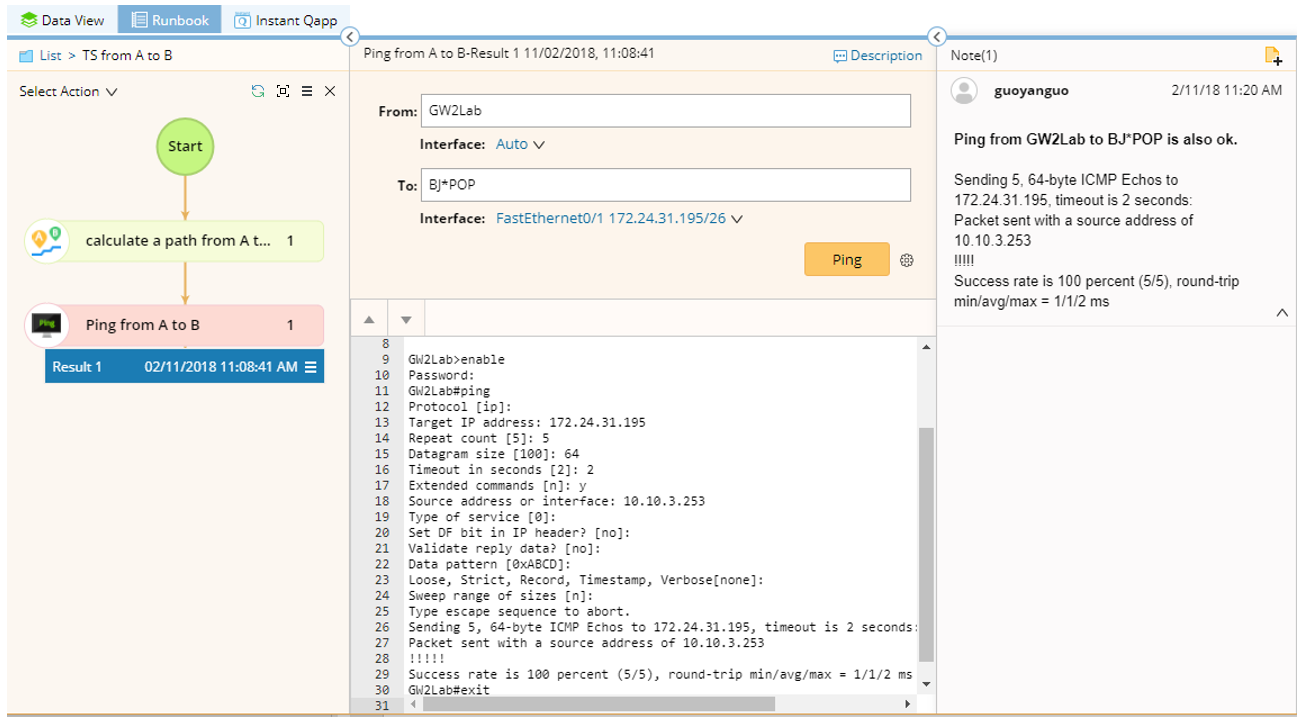Click the calculate path node icon
The height and width of the screenshot is (717, 1300).
[x=46, y=241]
